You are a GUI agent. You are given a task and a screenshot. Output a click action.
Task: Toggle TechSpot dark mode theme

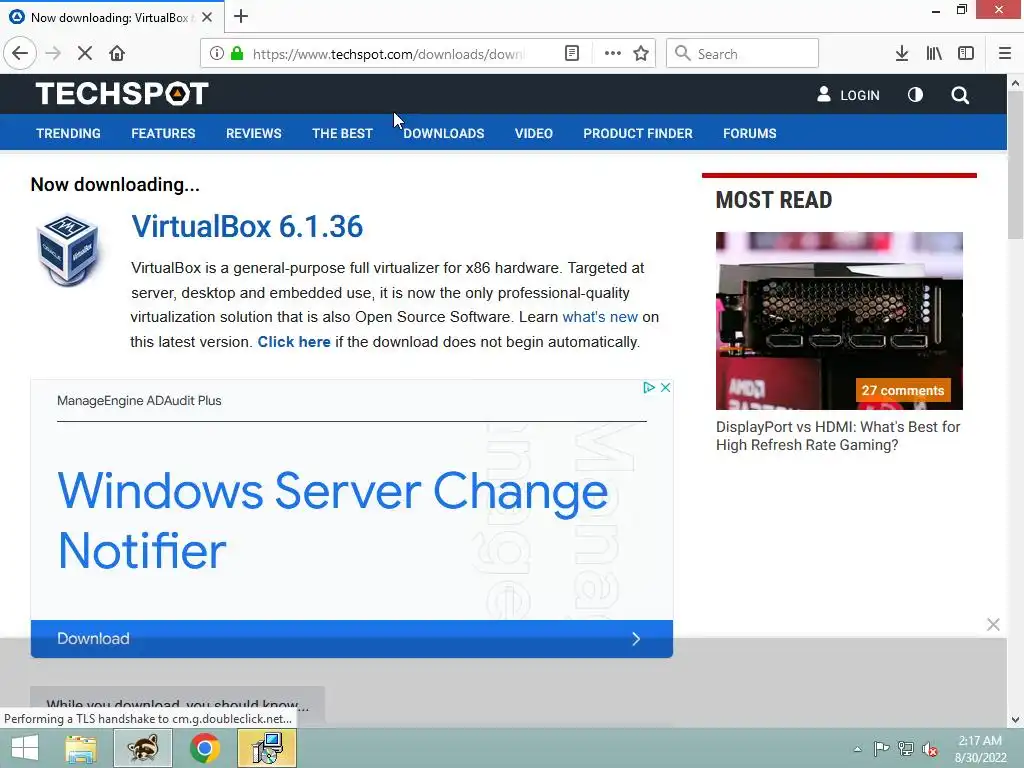(x=916, y=95)
